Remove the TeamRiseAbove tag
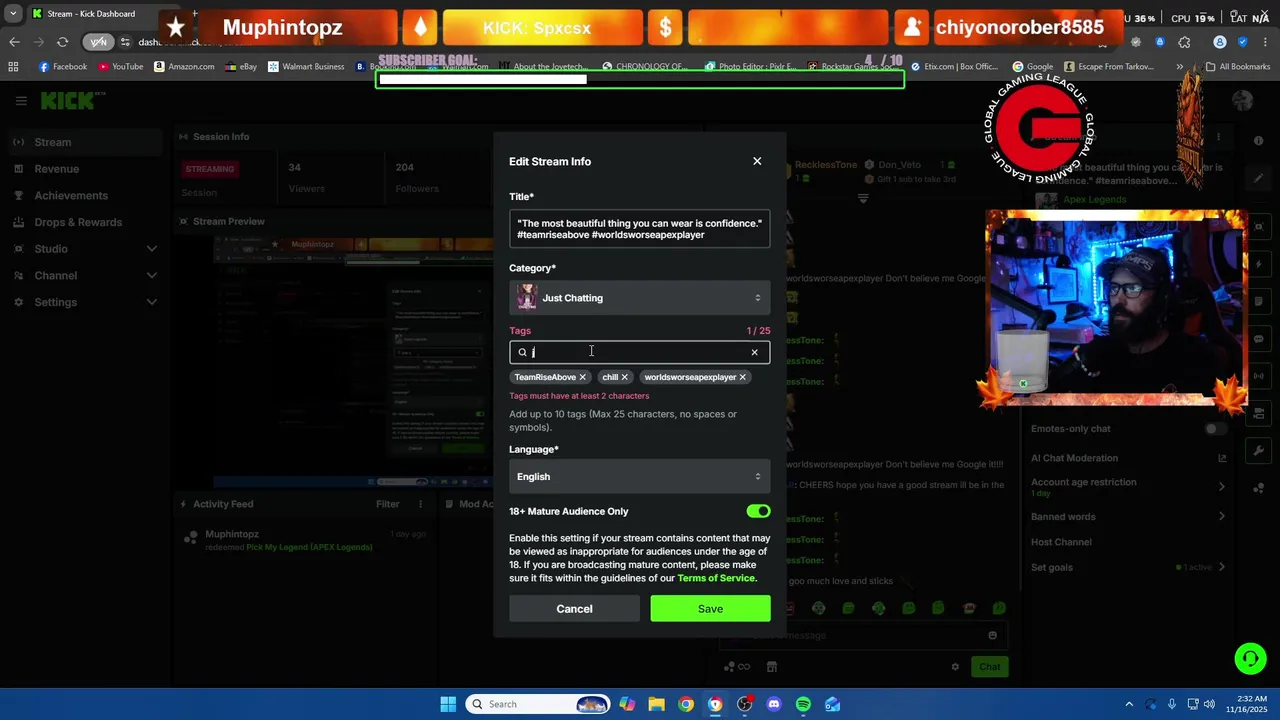This screenshot has width=1280, height=720. tap(582, 377)
